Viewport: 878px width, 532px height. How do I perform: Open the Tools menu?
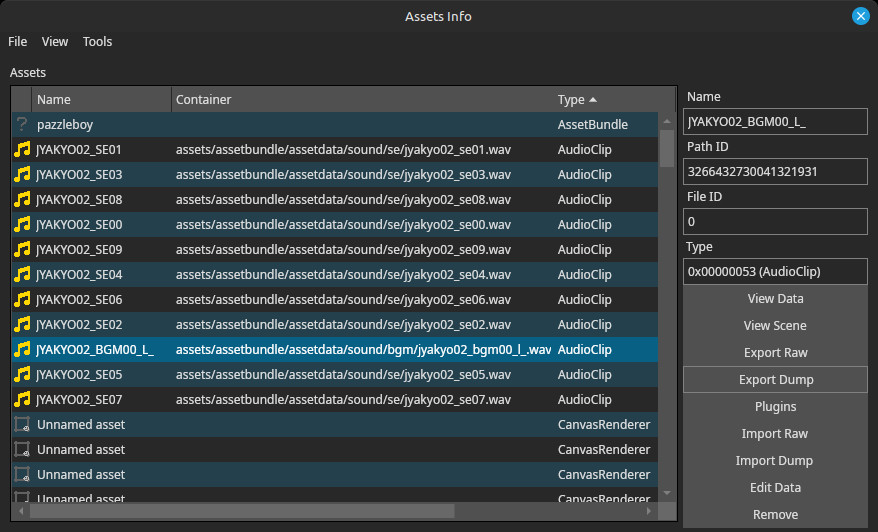click(x=97, y=42)
